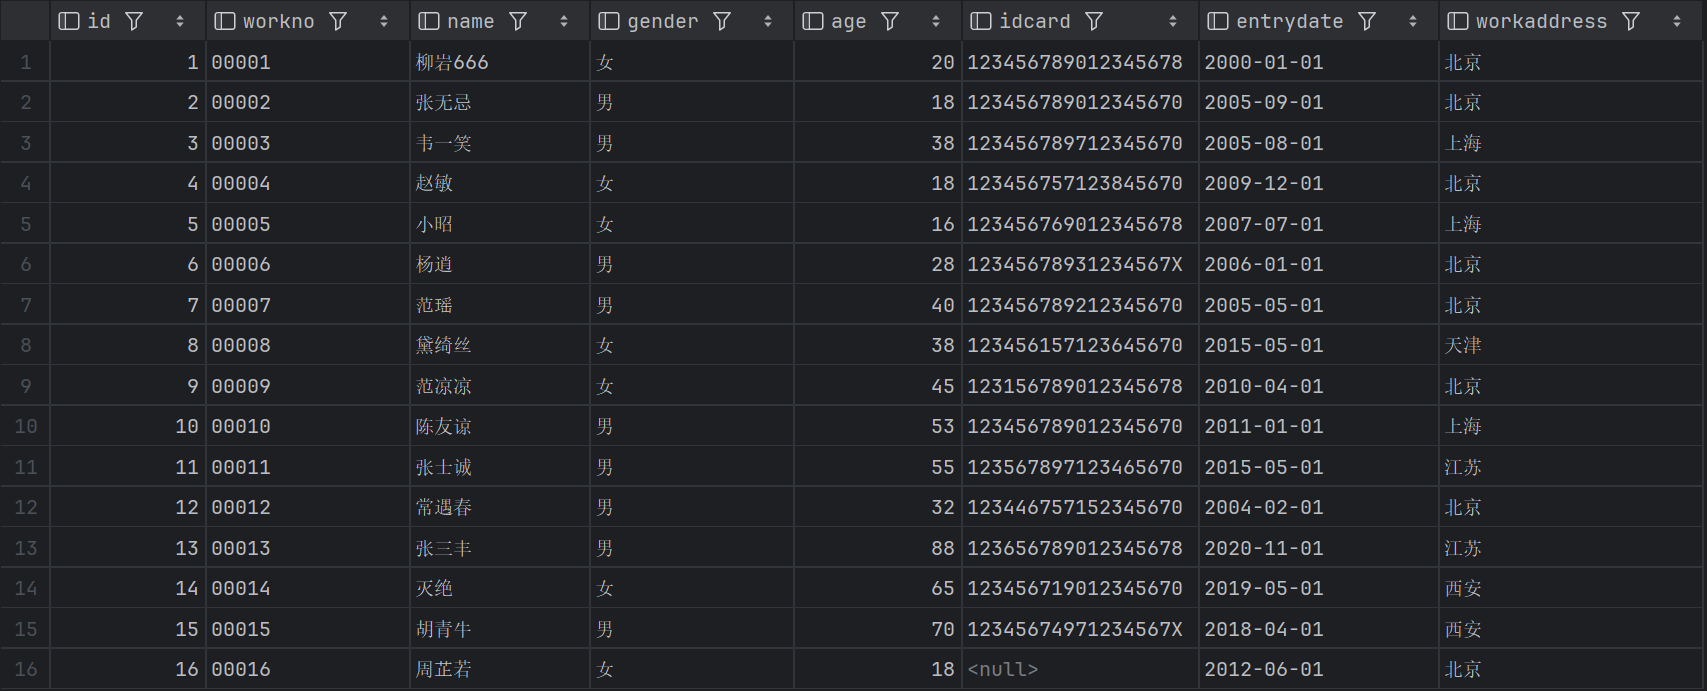Click the filter icon on the id column
The height and width of the screenshot is (691, 1707).
click(134, 21)
